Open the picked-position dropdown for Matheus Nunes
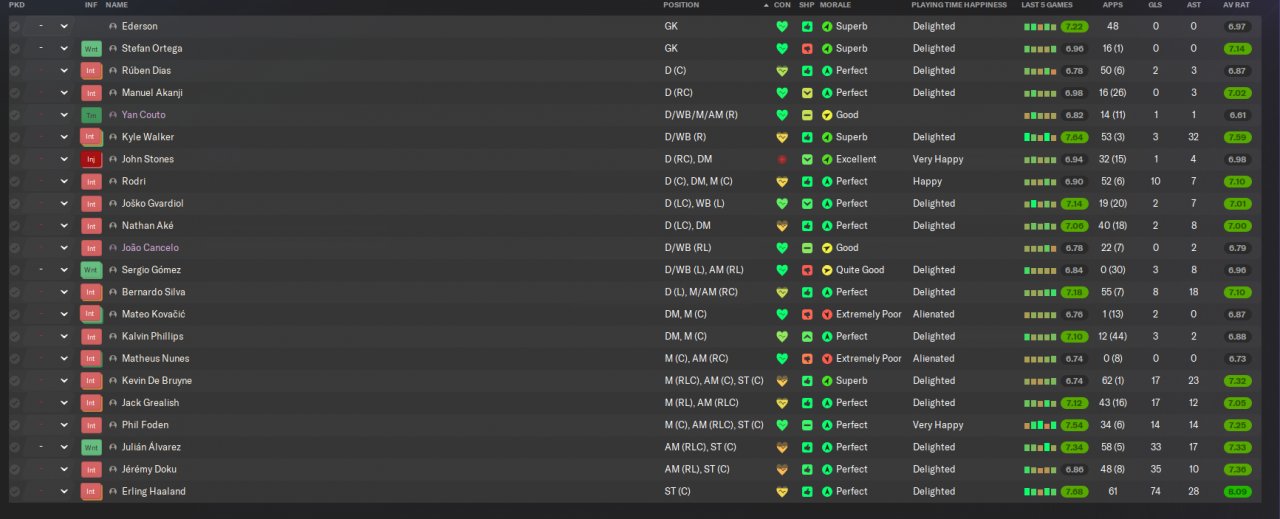The height and width of the screenshot is (519, 1280). pos(64,358)
